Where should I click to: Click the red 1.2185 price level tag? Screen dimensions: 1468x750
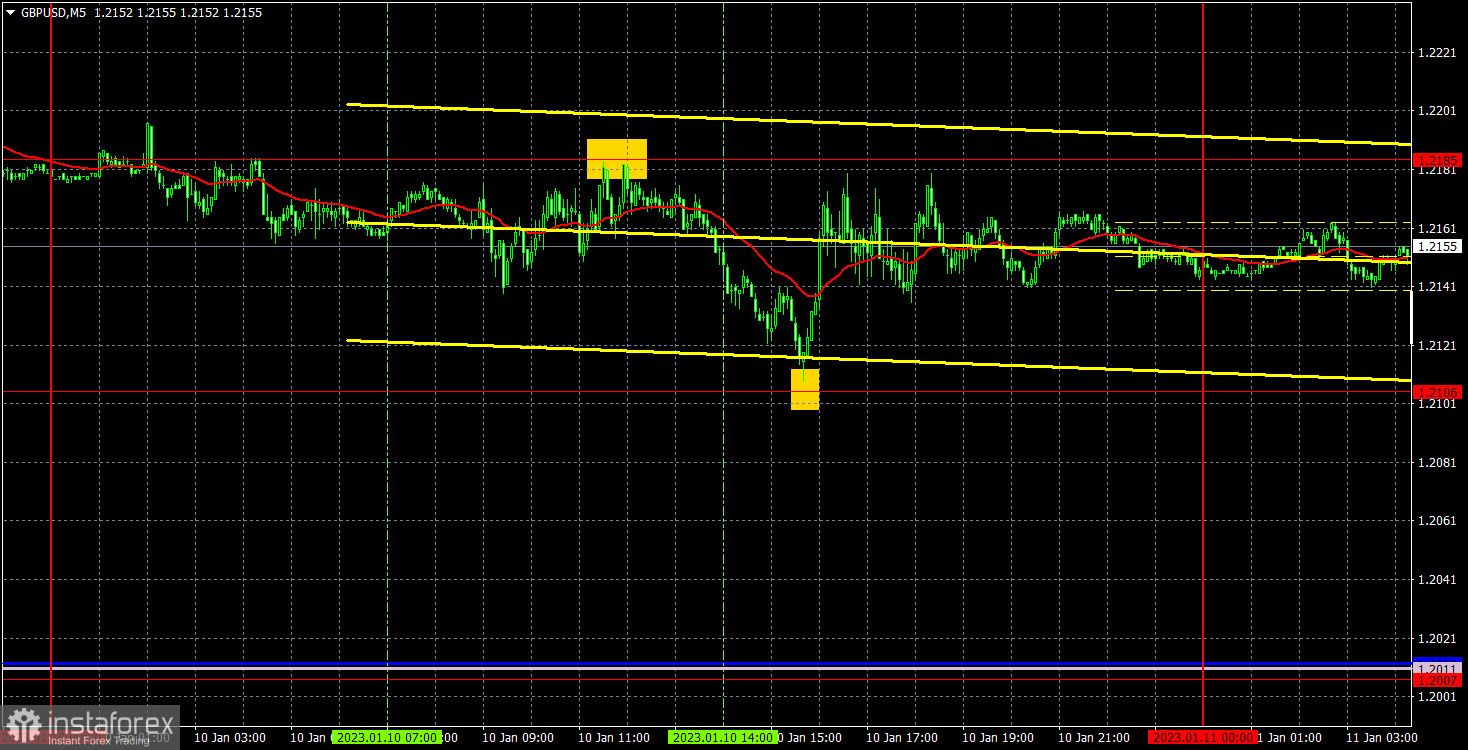pos(1438,160)
